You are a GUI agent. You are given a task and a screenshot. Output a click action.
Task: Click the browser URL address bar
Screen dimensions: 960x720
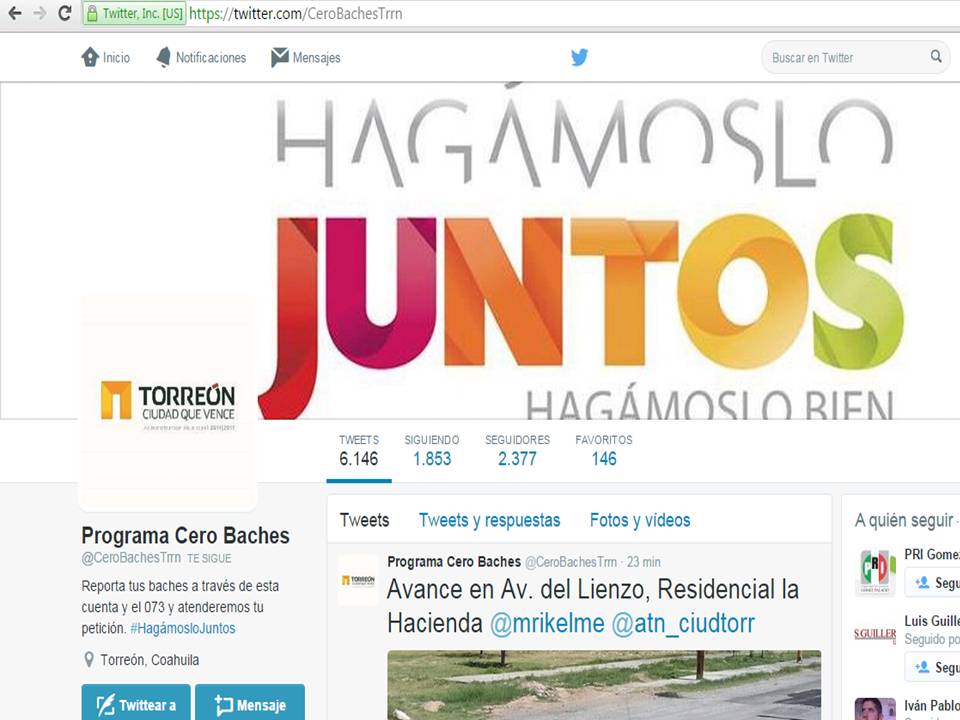click(600, 14)
